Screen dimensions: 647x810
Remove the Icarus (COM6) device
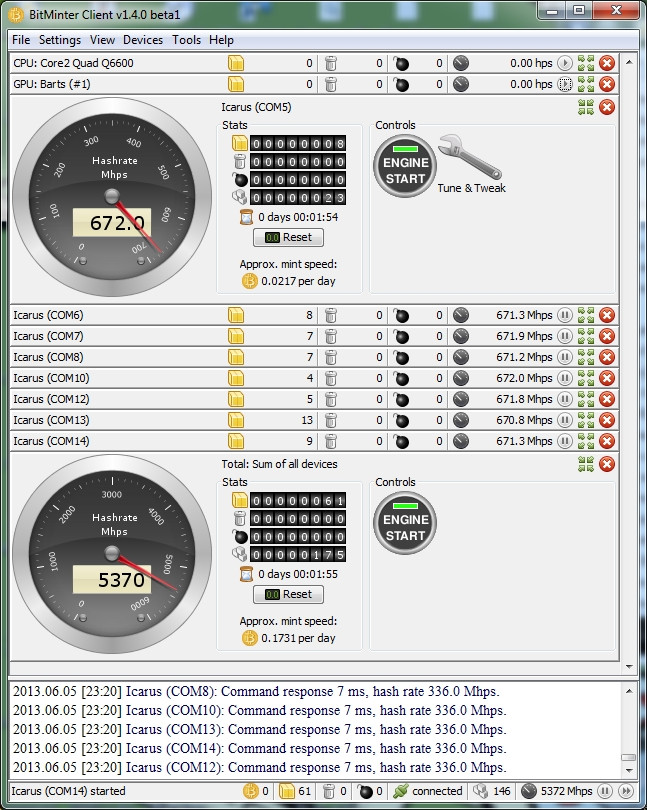607,315
